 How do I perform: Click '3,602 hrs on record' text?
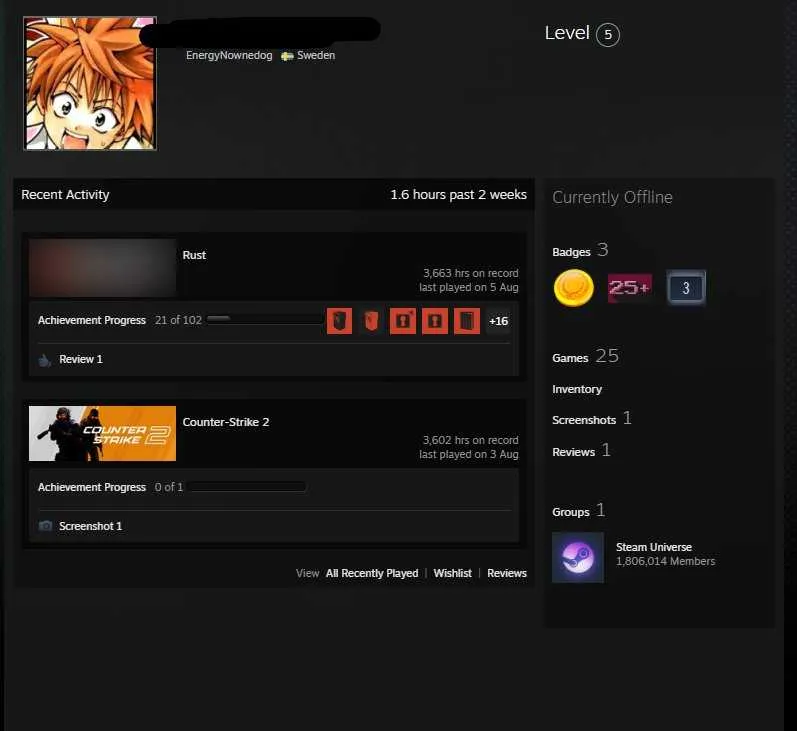(x=471, y=440)
